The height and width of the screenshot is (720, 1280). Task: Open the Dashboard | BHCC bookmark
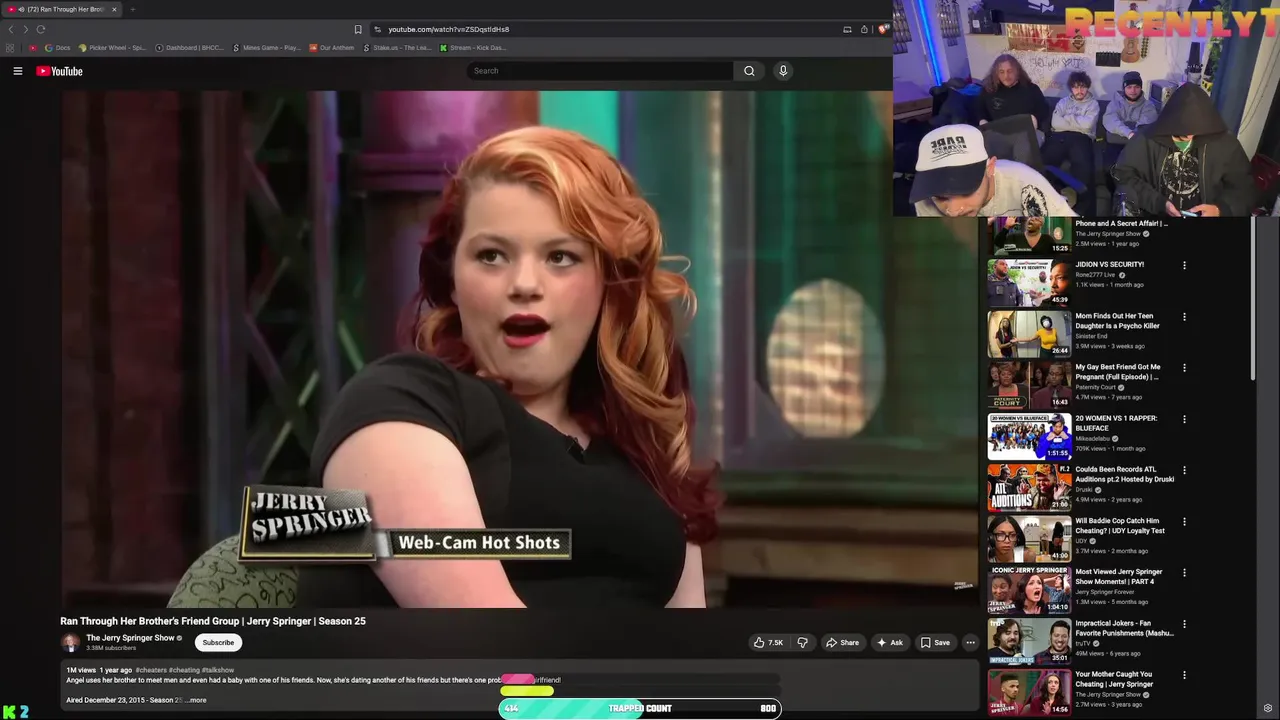click(x=190, y=48)
